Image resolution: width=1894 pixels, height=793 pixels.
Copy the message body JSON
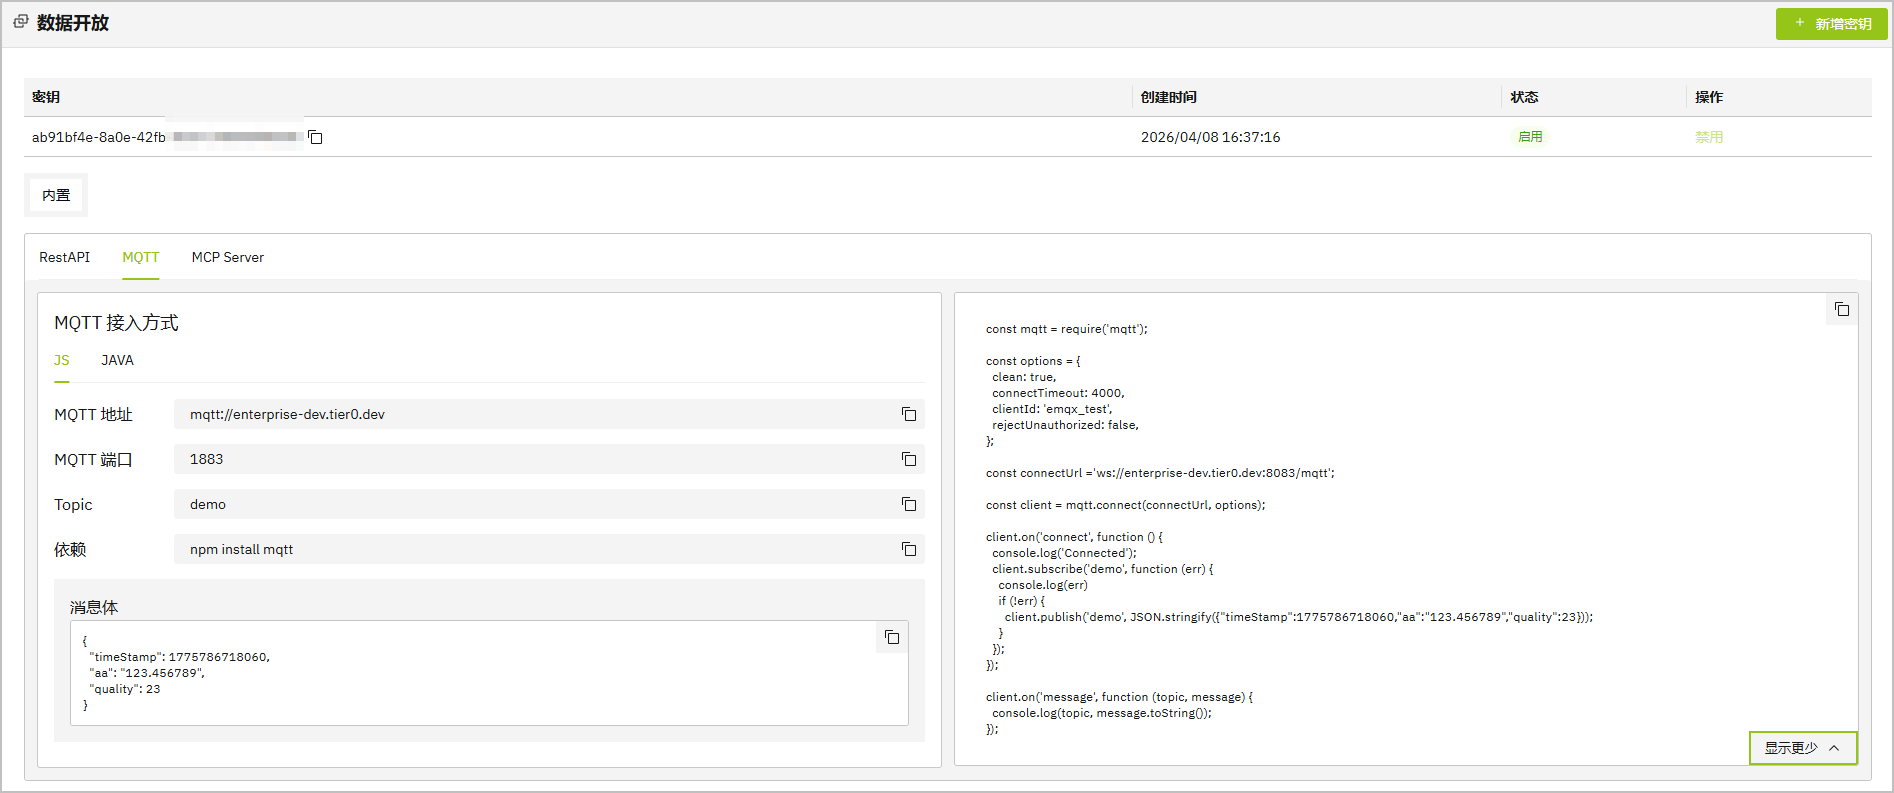[892, 637]
